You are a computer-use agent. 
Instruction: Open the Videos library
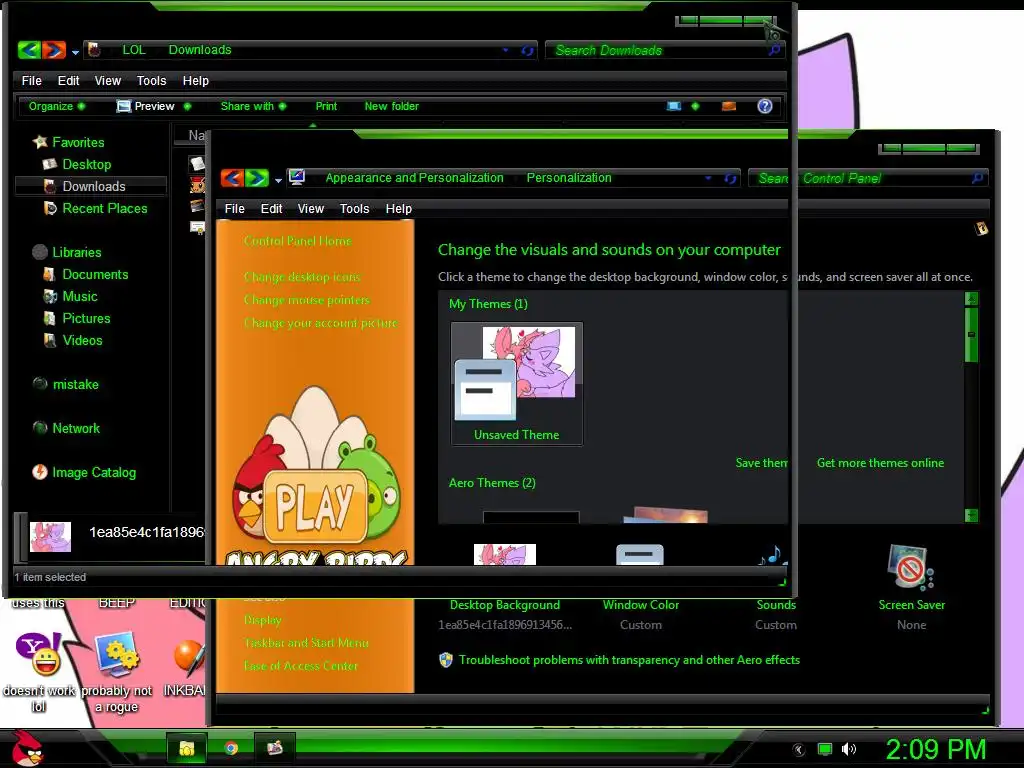click(72, 340)
